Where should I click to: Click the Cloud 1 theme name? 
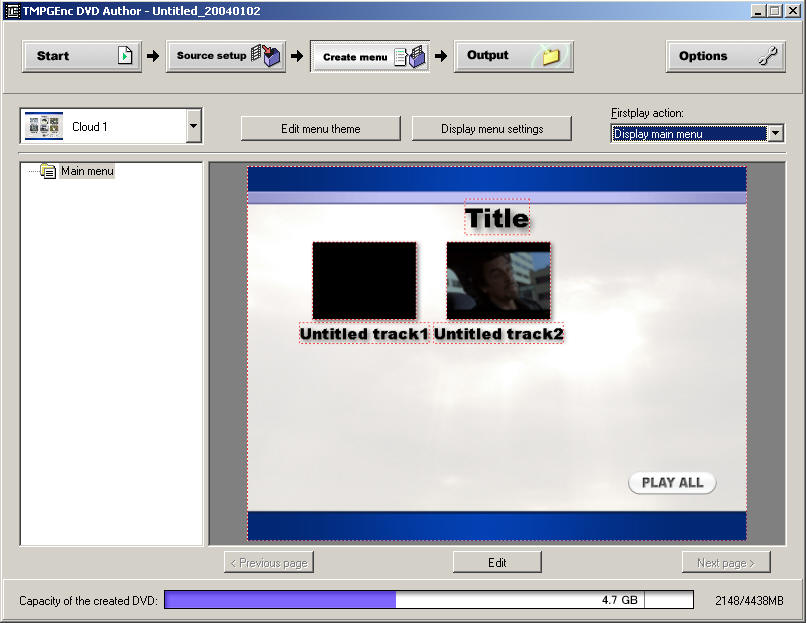(x=90, y=127)
